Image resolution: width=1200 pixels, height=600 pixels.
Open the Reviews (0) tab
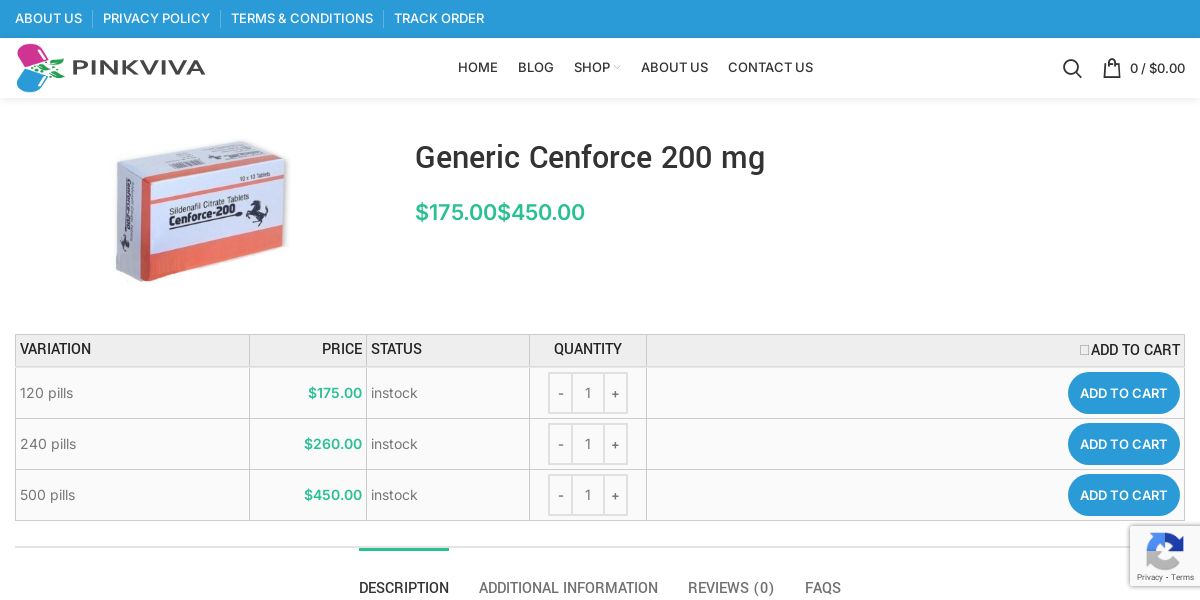click(x=731, y=588)
